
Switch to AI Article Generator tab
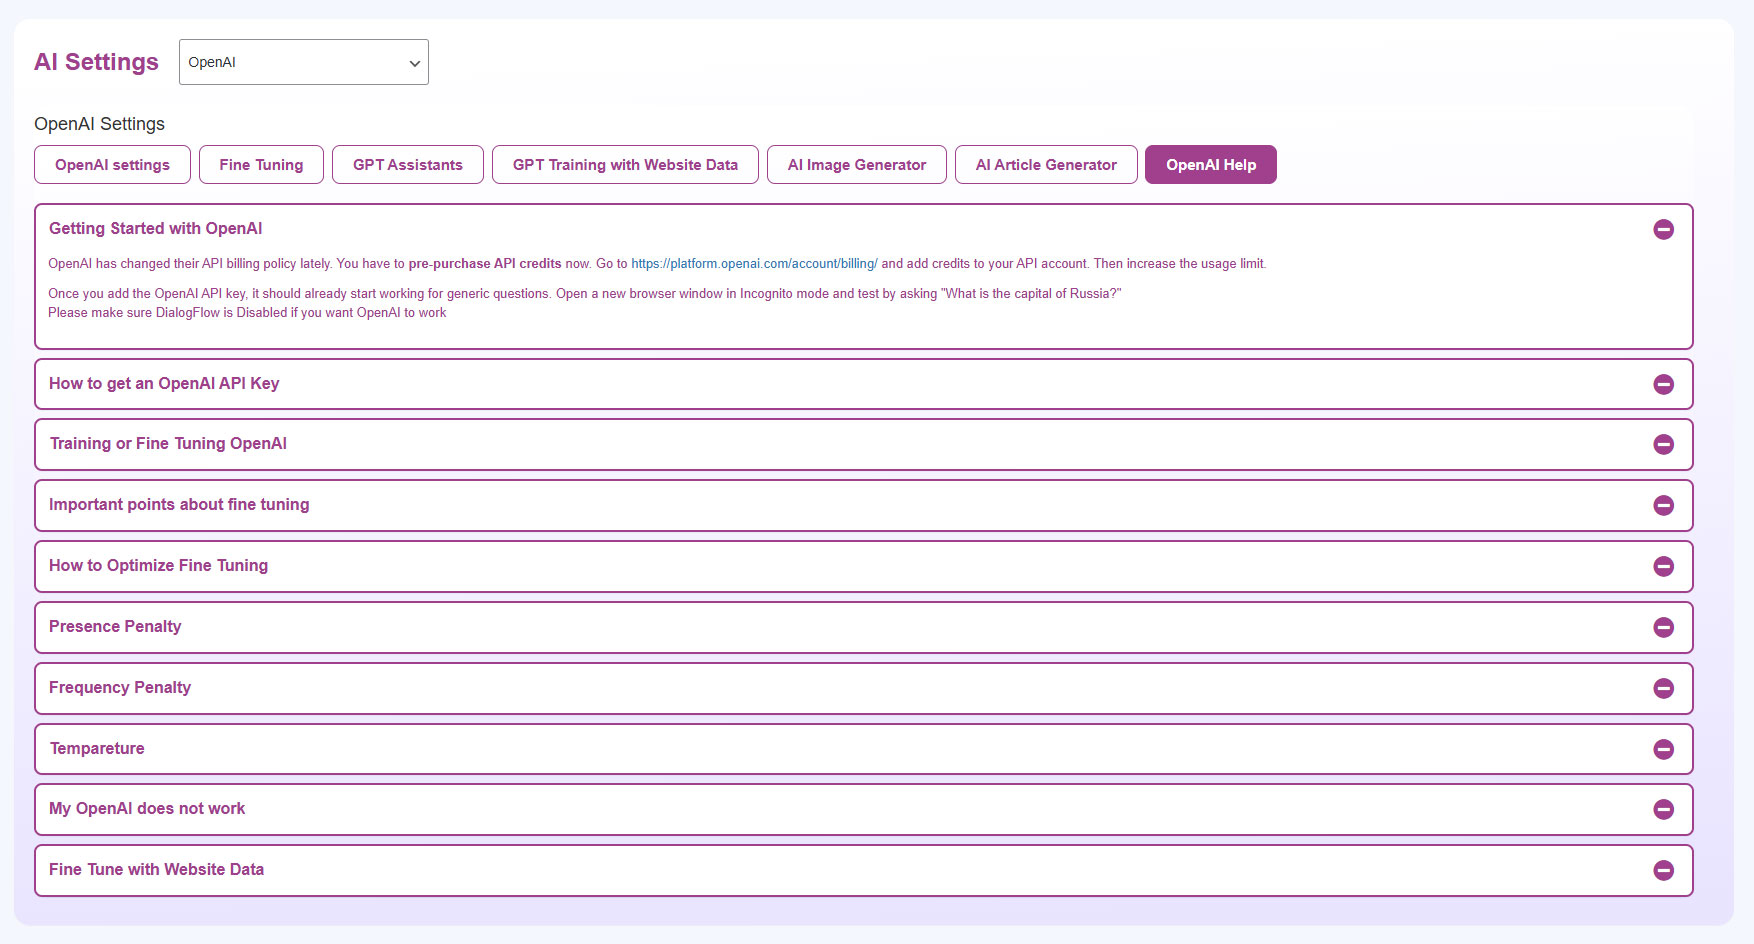1046,165
